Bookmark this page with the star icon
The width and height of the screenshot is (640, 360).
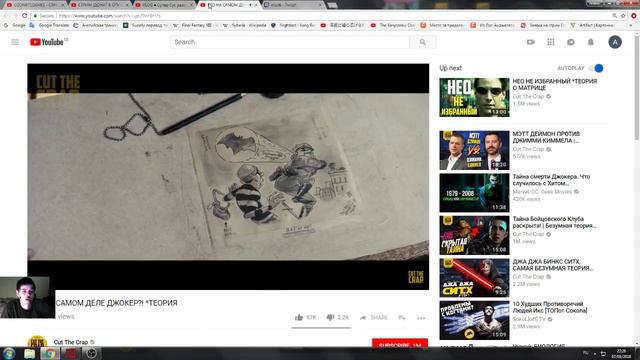(x=623, y=16)
